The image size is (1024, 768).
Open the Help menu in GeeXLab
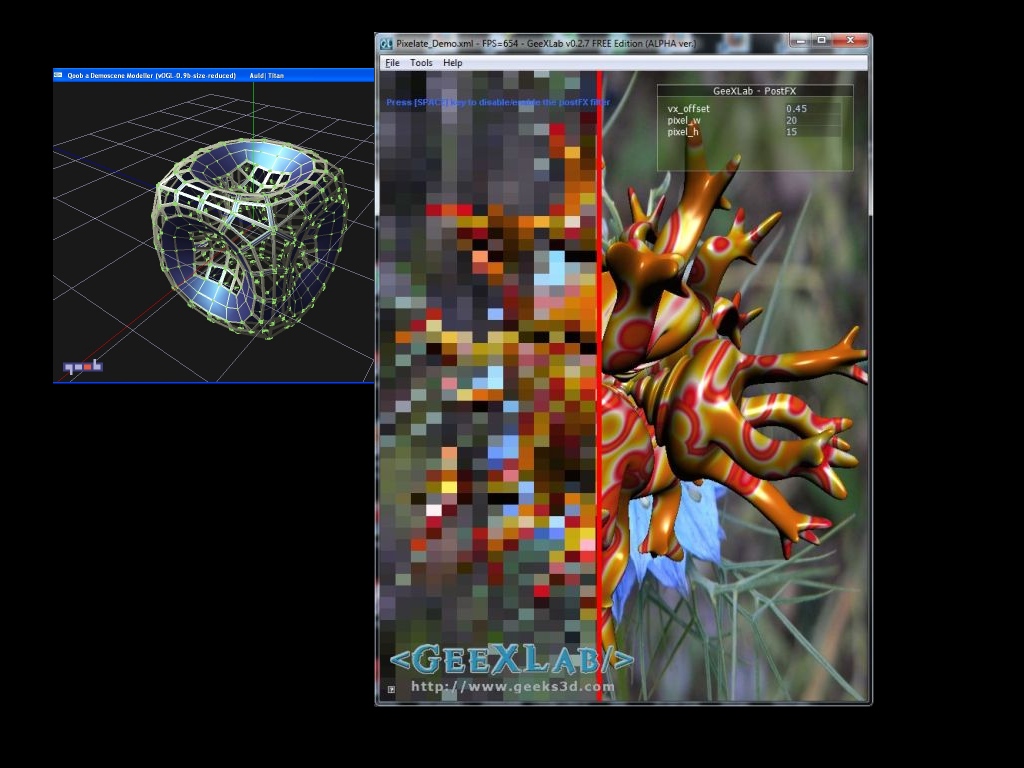pyautogui.click(x=453, y=63)
